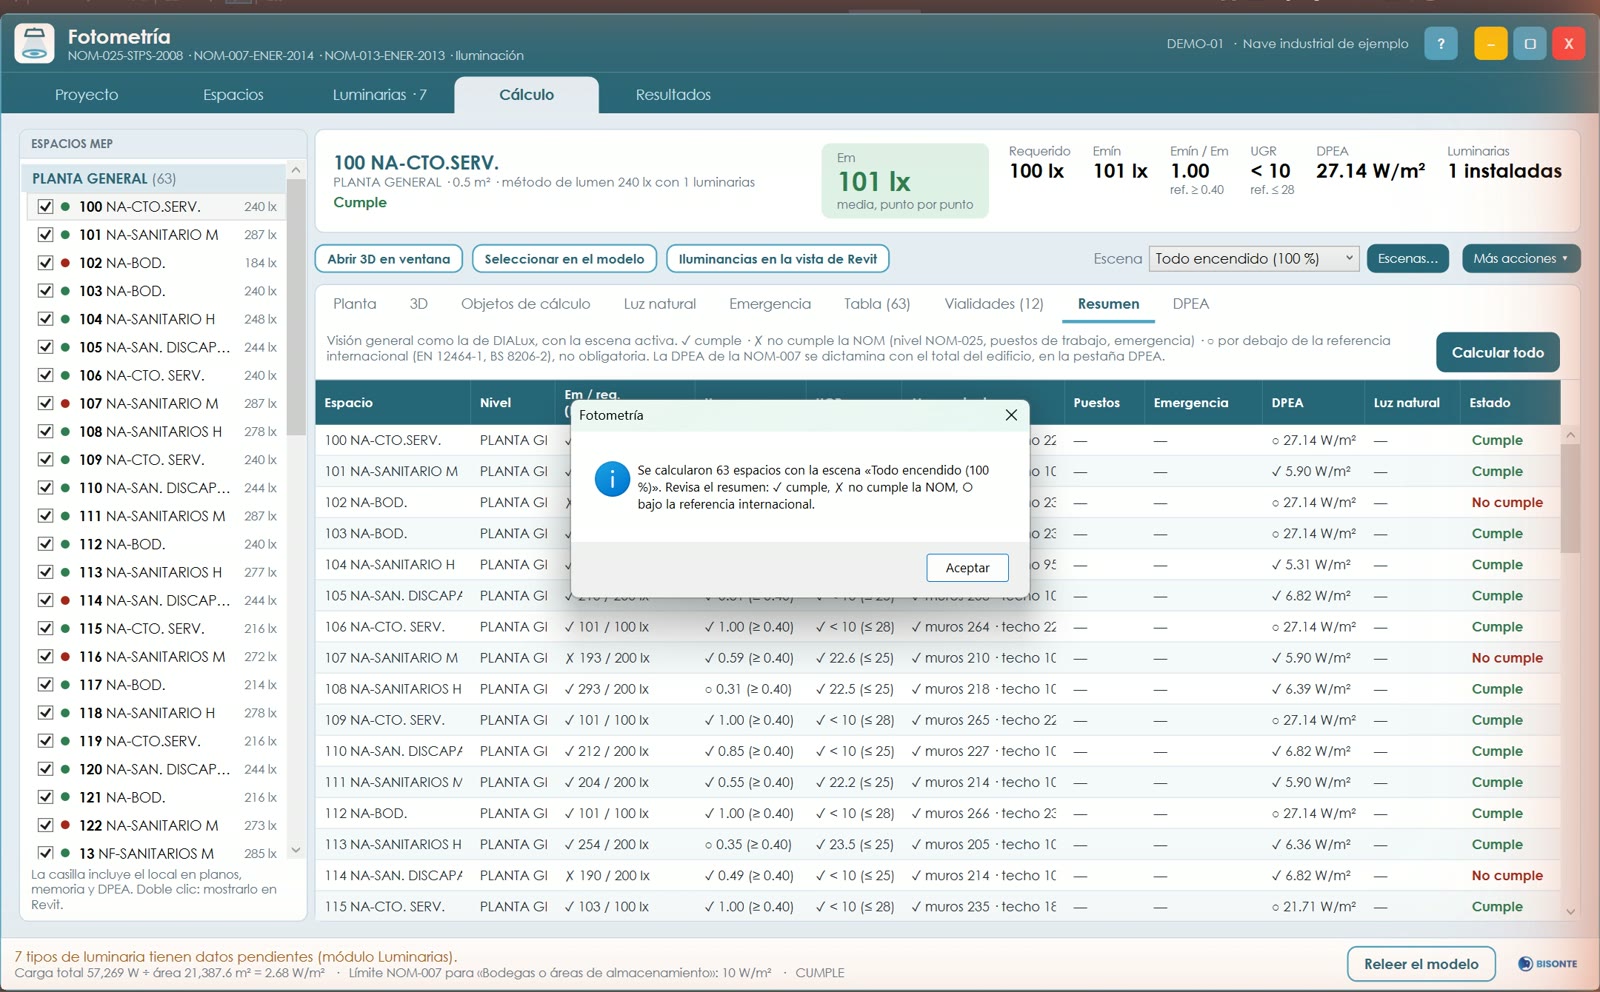Click spaces list scrollbar down arrow
Screen dimensions: 1600x992
click(296, 850)
